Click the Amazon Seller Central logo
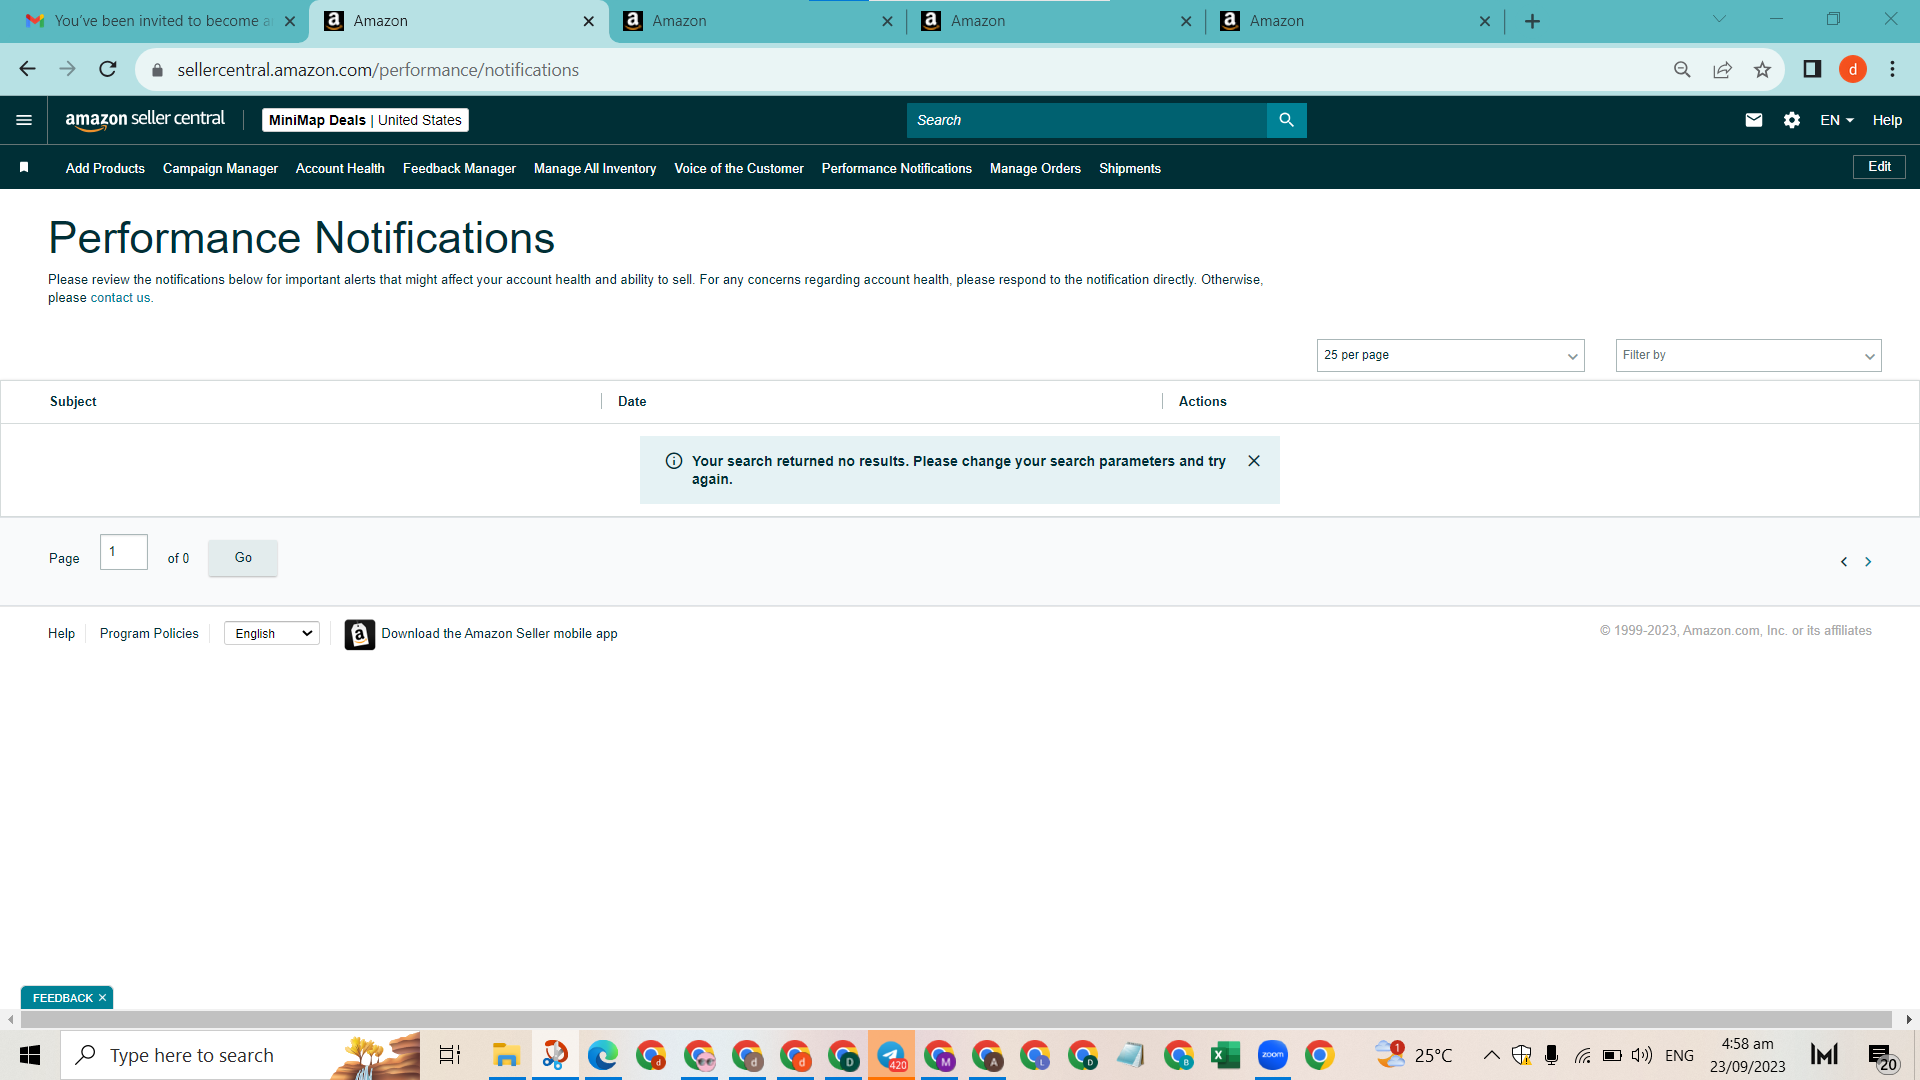Viewport: 1920px width, 1080px height. (x=145, y=120)
